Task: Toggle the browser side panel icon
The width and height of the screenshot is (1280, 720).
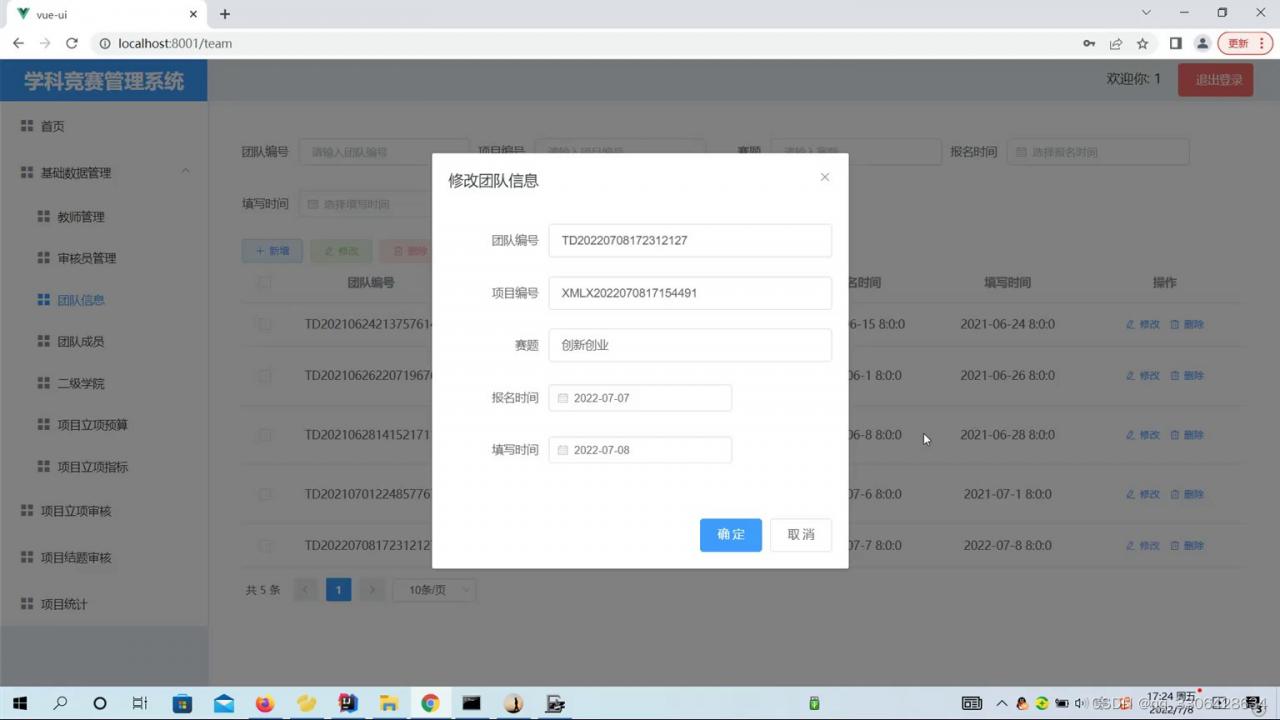Action: [x=1176, y=43]
